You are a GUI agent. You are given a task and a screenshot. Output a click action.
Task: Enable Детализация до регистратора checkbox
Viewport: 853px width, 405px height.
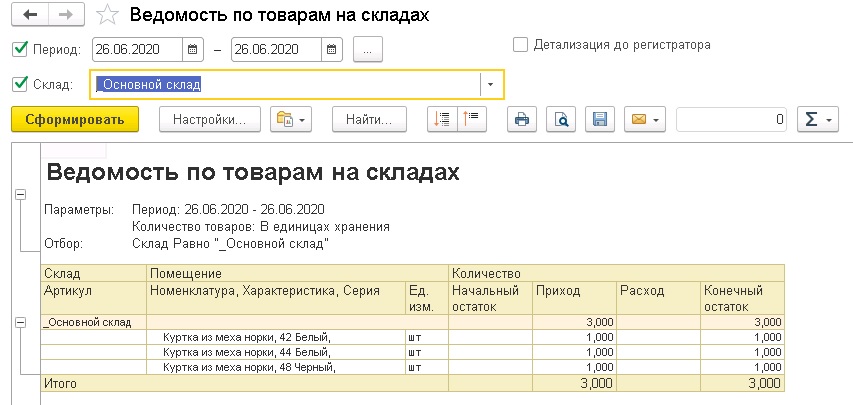(520, 45)
